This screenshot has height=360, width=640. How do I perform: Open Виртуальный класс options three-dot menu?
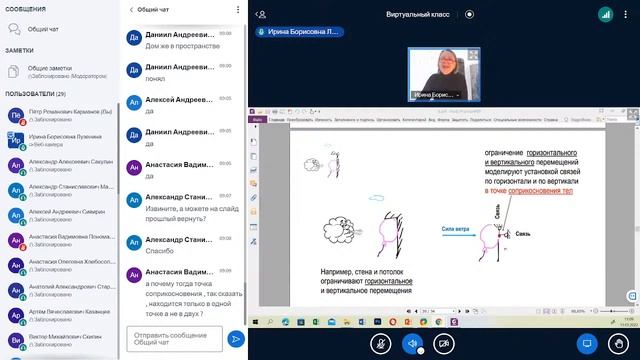pos(625,15)
